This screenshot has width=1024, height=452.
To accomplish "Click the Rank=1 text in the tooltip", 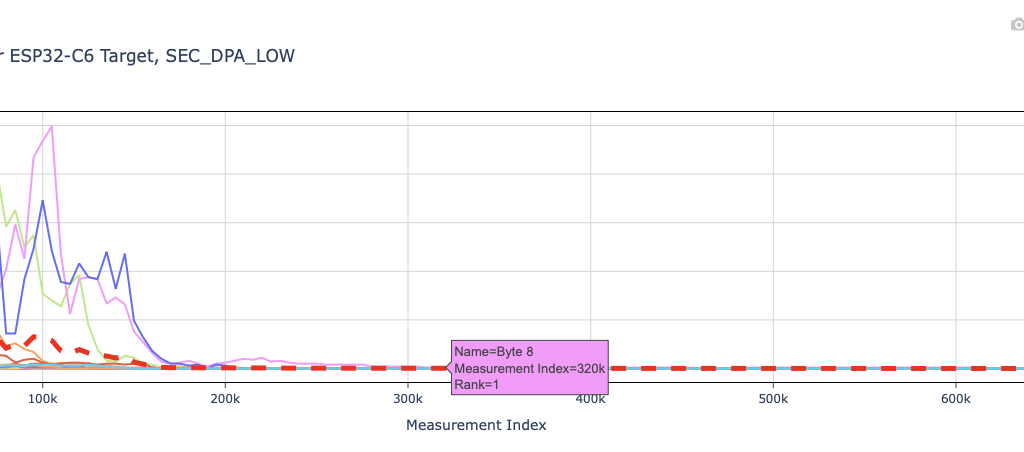I will coord(476,384).
